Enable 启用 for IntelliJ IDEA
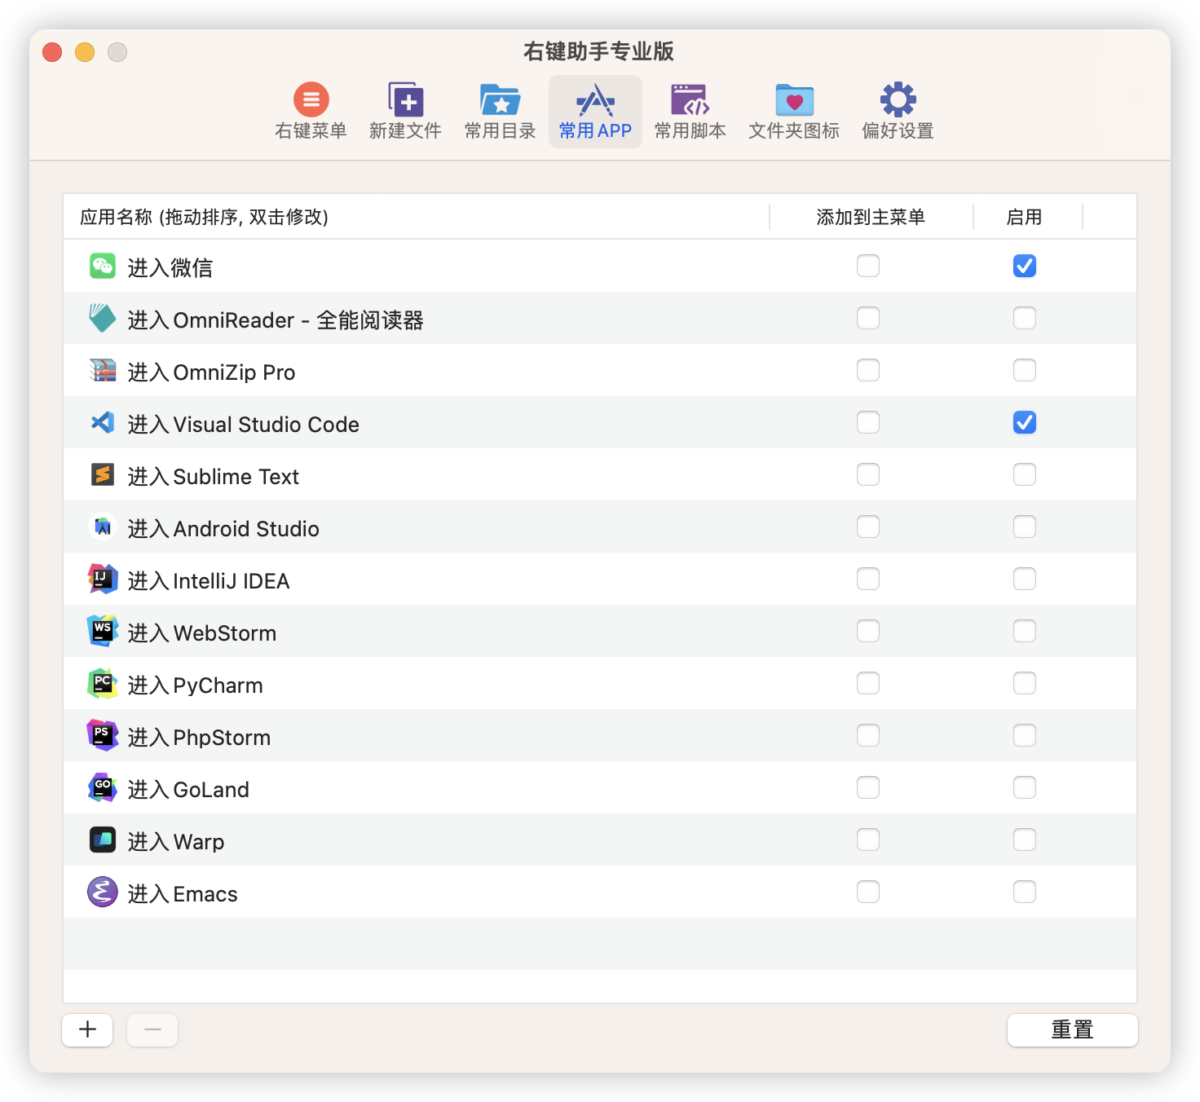 point(1024,579)
